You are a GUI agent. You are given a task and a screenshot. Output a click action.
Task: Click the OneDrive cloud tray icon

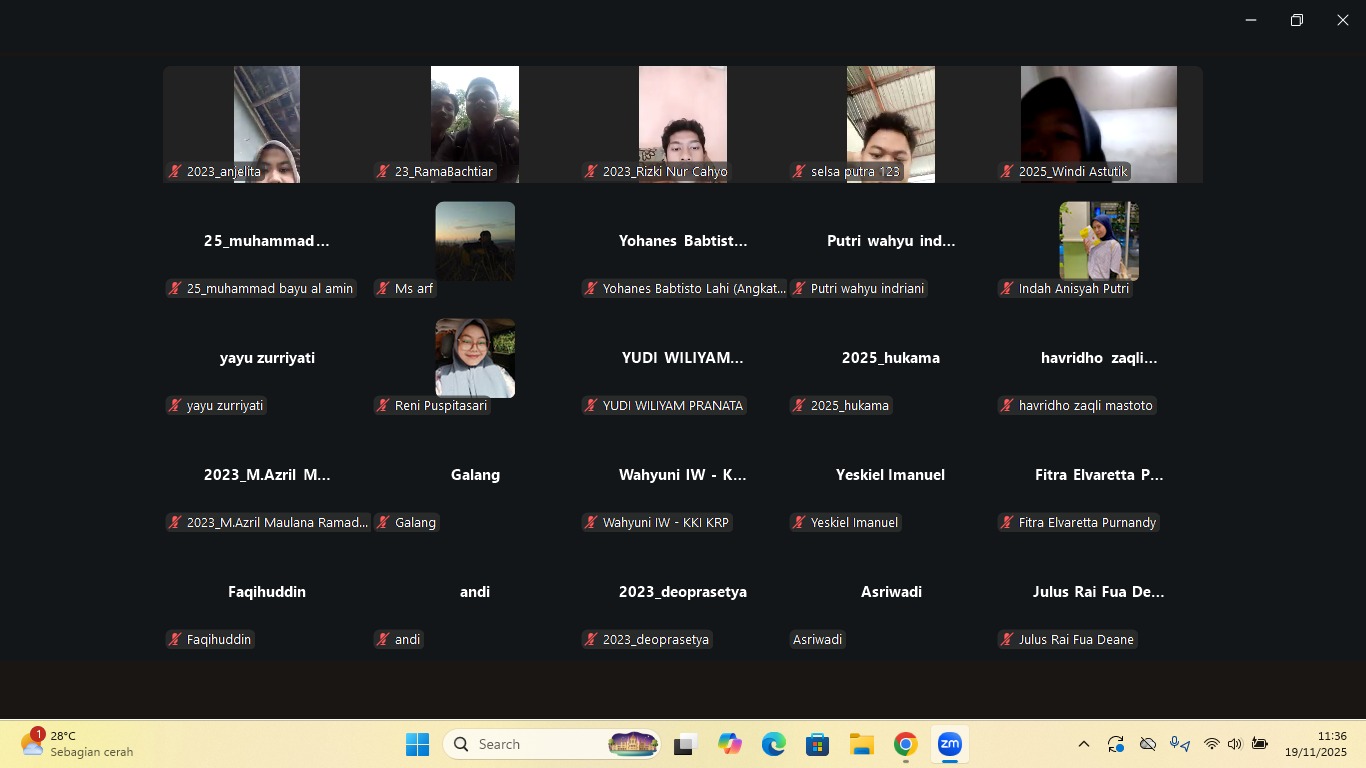(1148, 744)
